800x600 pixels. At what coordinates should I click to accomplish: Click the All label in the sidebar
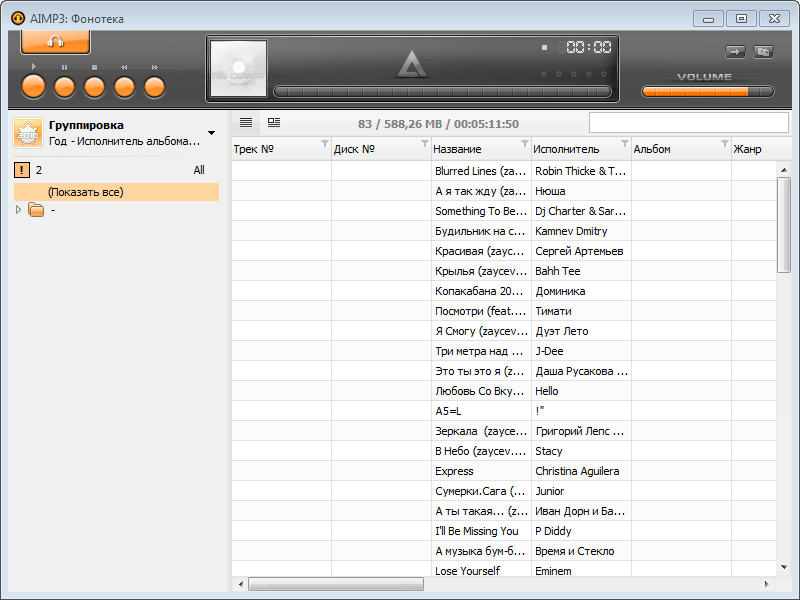[x=199, y=170]
